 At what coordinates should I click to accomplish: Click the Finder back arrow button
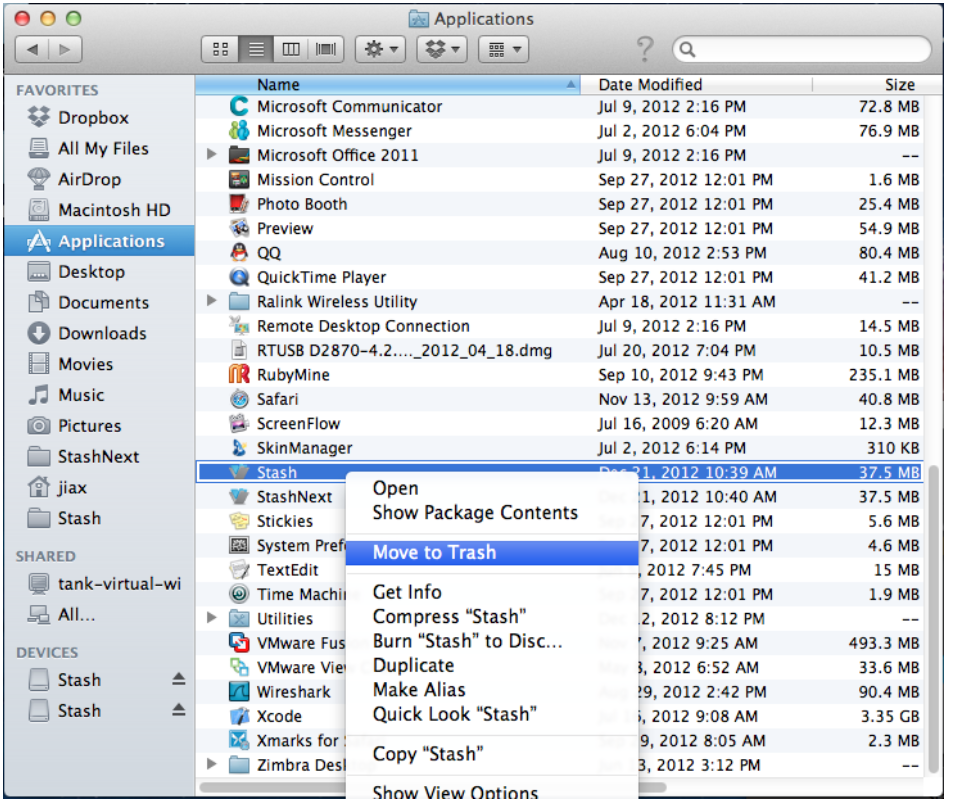coord(34,48)
